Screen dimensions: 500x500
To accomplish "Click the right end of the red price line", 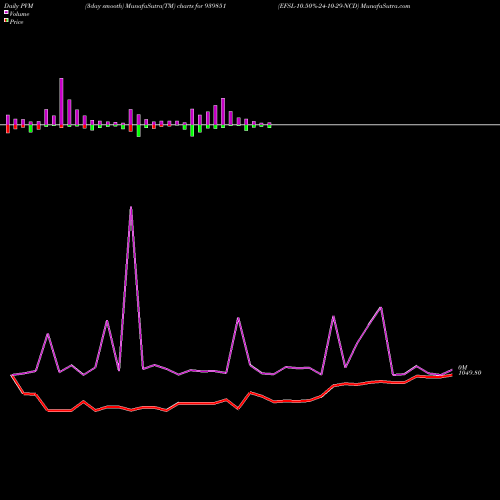I will click(x=452, y=375).
